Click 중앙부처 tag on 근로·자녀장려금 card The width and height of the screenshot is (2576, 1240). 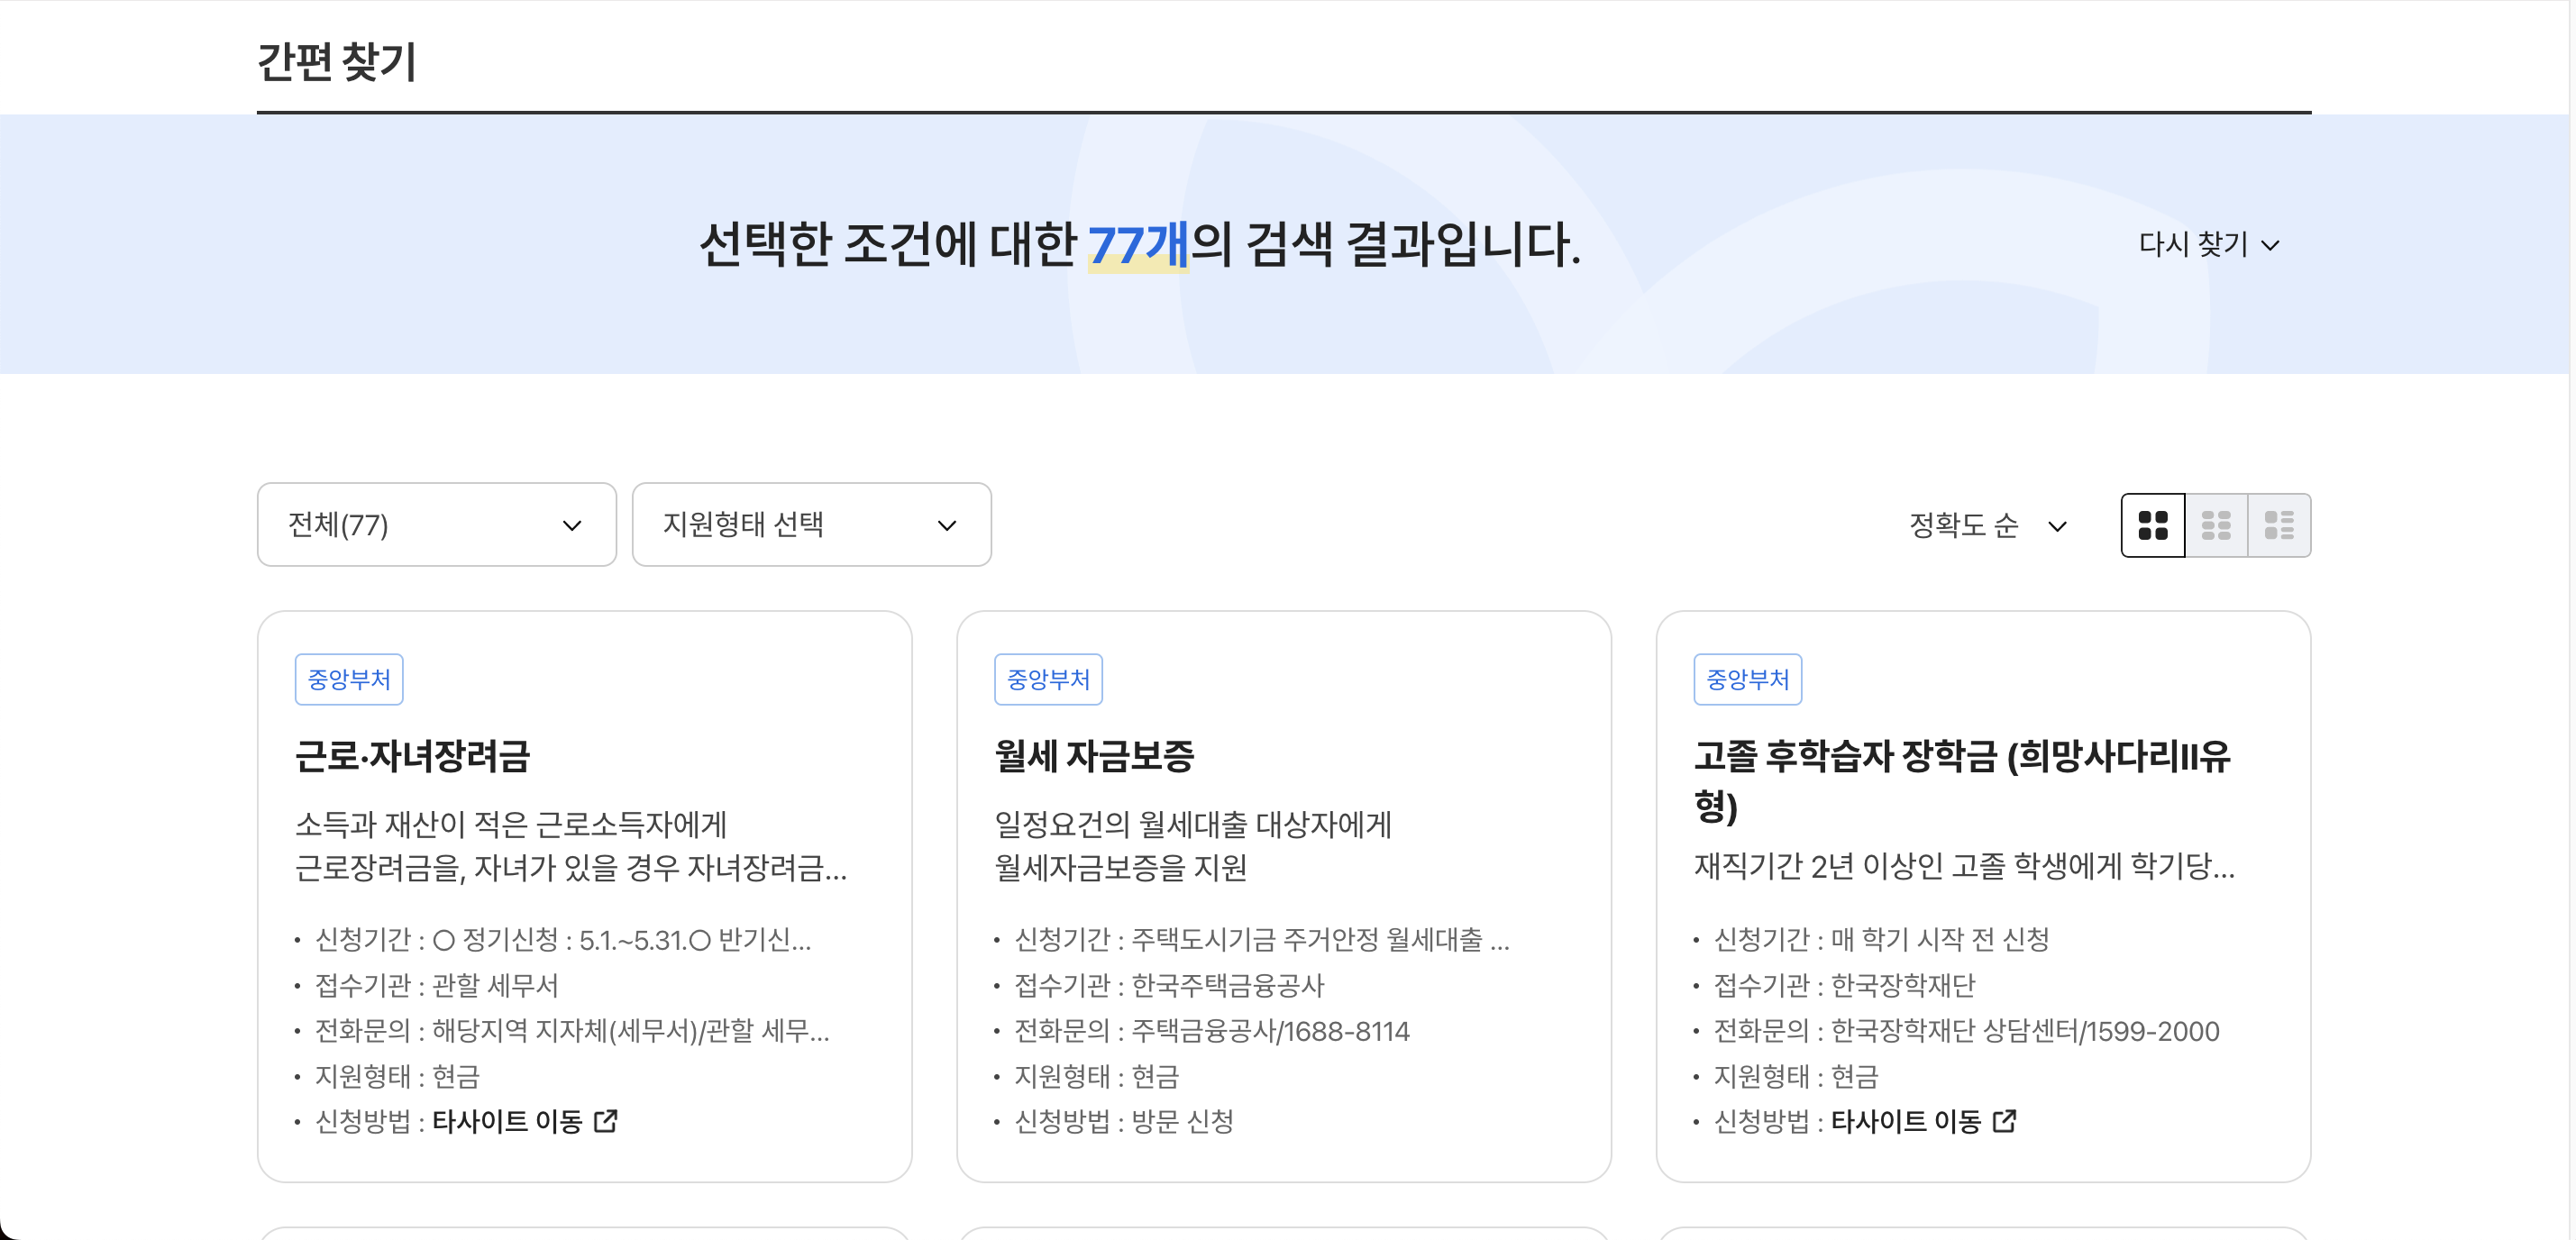coord(348,679)
